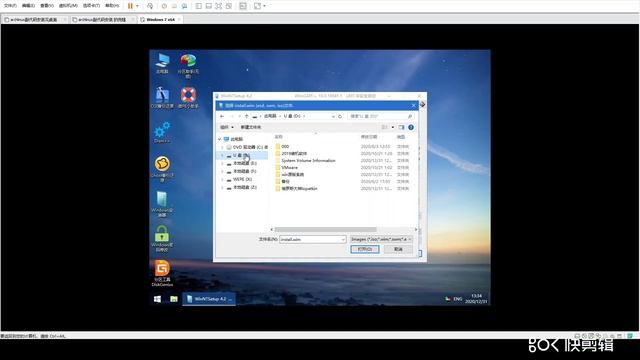Open the address bar history dropdown
This screenshot has height=360, width=640.
(333, 116)
